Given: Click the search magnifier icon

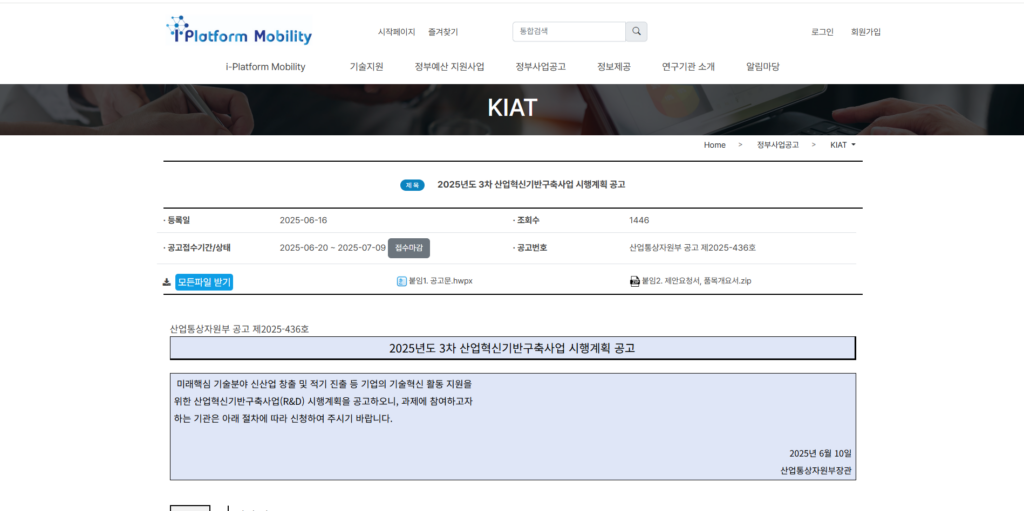Looking at the screenshot, I should [636, 32].
